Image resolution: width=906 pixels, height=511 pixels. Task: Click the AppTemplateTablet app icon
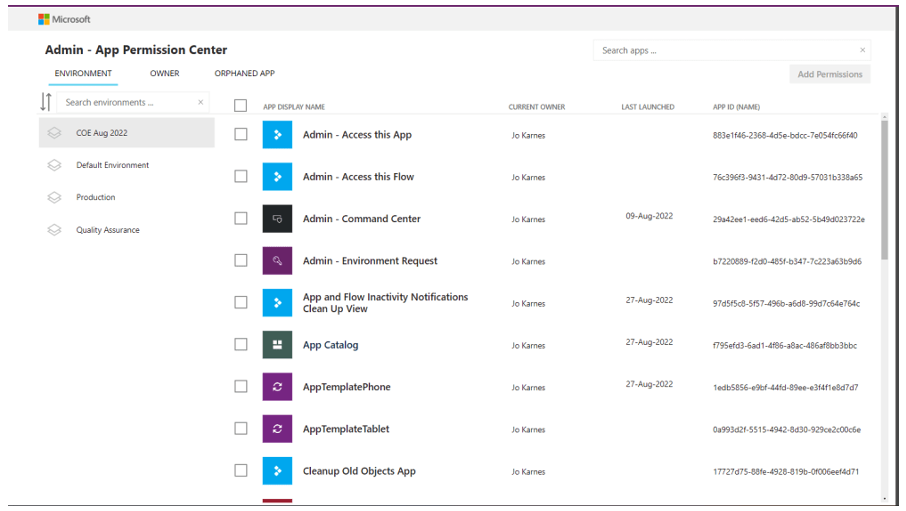tap(277, 429)
